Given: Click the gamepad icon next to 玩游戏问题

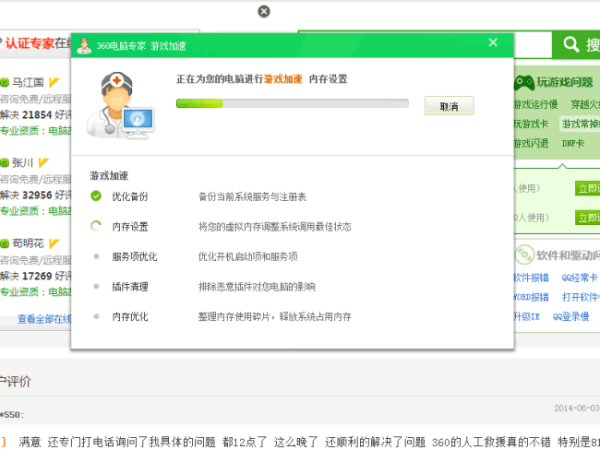Looking at the screenshot, I should (523, 82).
